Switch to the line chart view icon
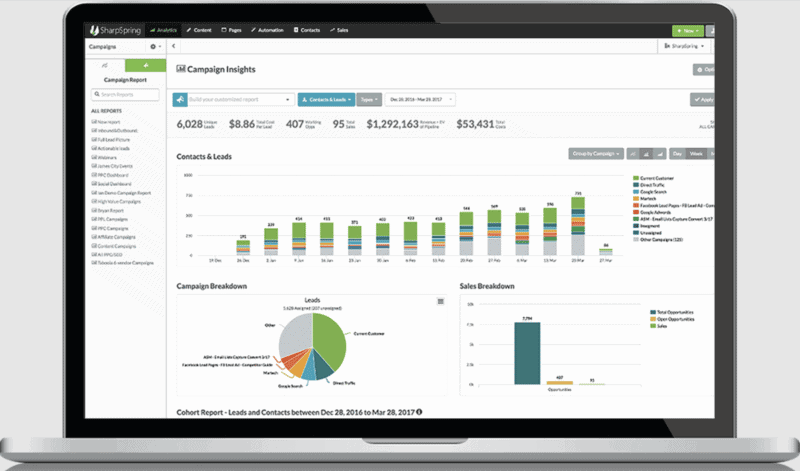The width and height of the screenshot is (800, 471). point(633,154)
